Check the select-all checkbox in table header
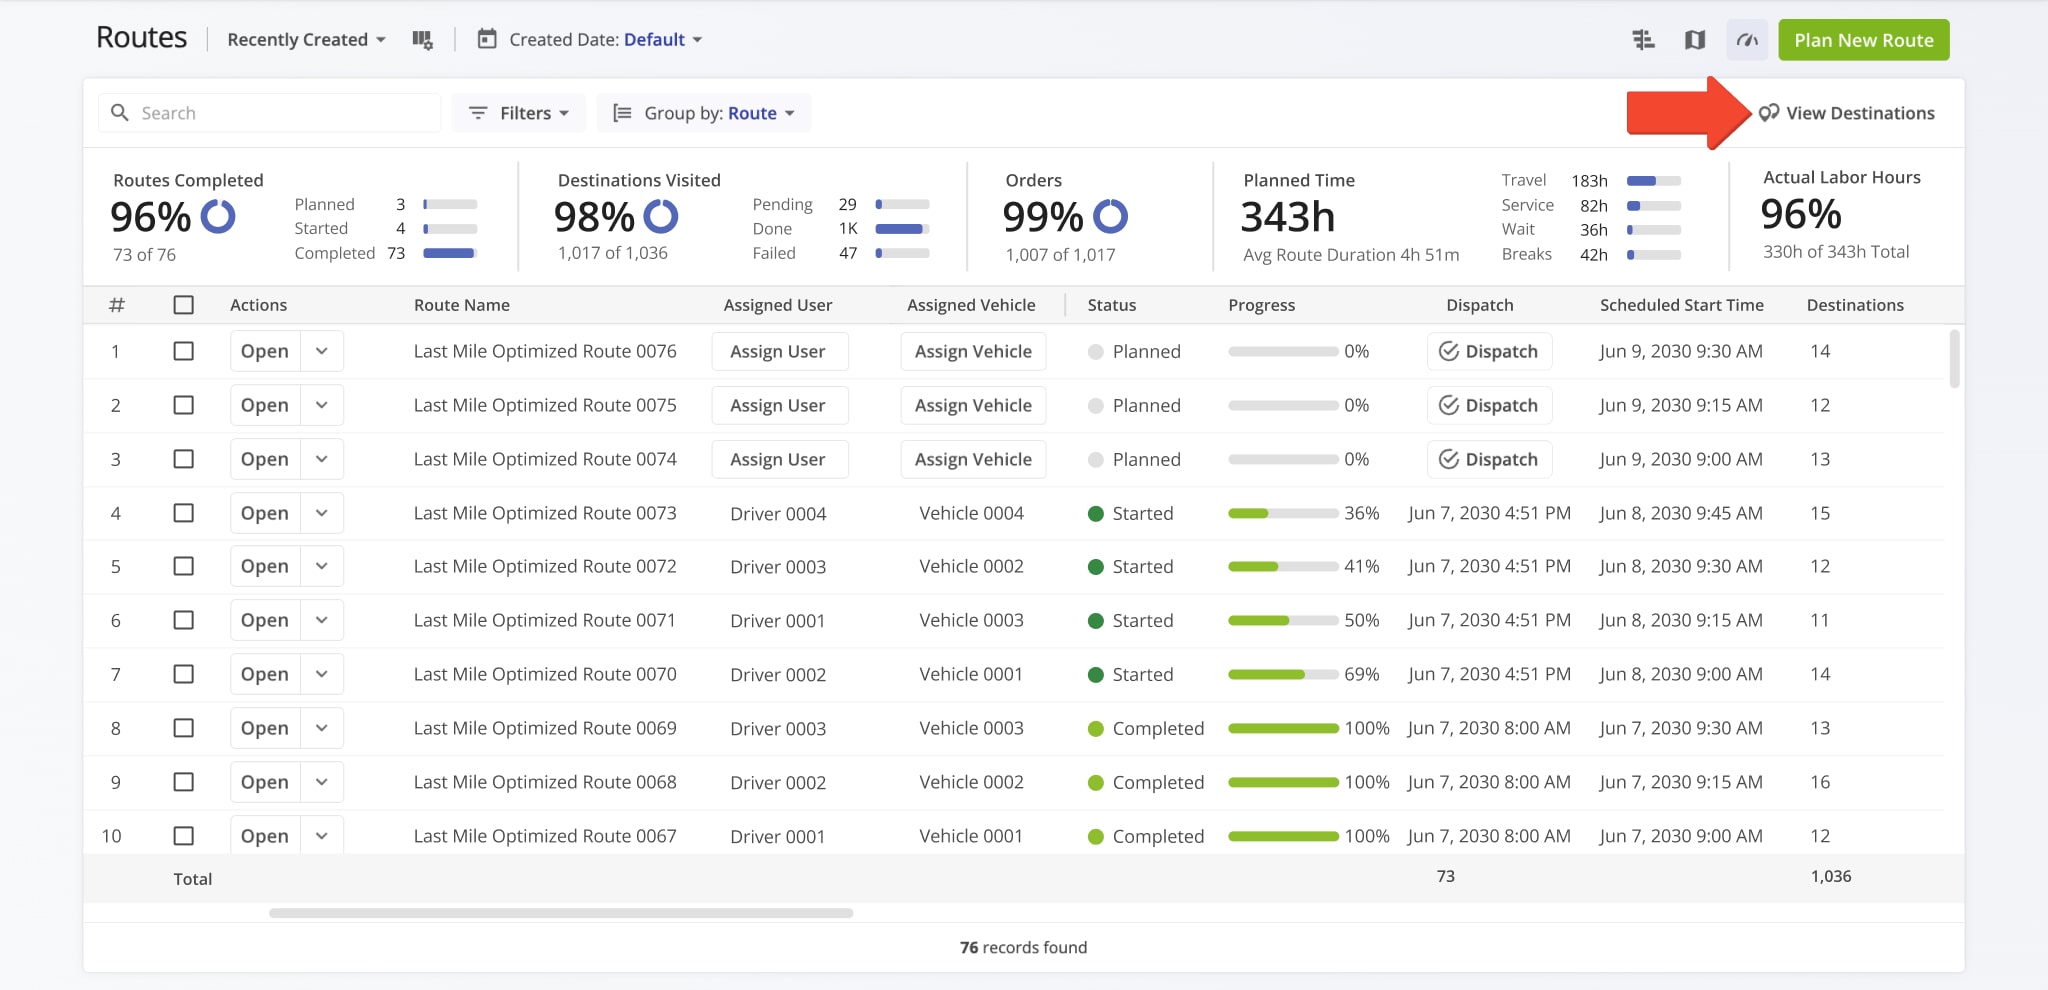 coord(184,305)
